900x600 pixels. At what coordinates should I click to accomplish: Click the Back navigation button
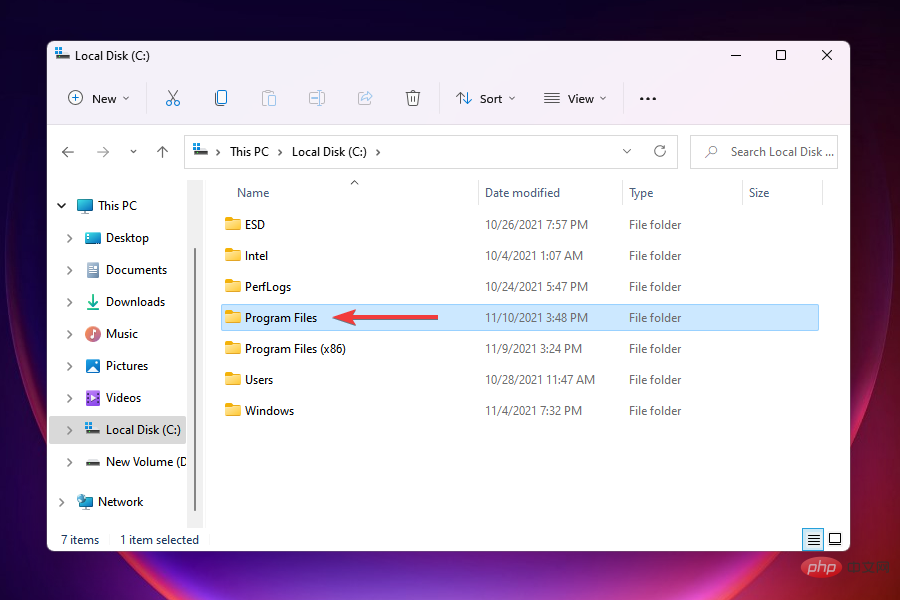(x=67, y=151)
